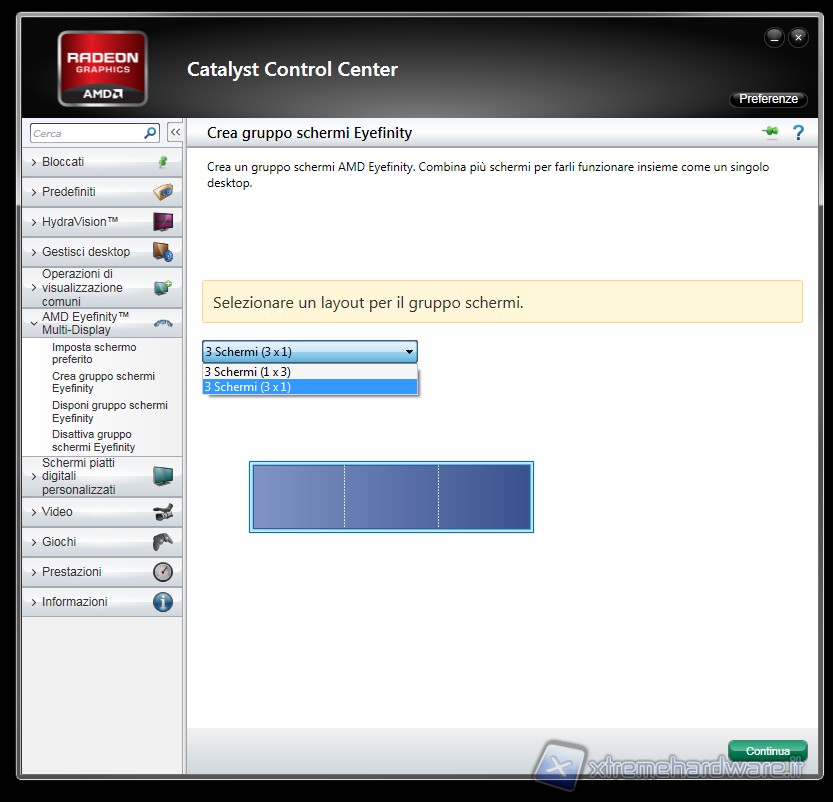Click the Prestazioni gauge icon
Image resolution: width=833 pixels, height=802 pixels.
tap(162, 572)
